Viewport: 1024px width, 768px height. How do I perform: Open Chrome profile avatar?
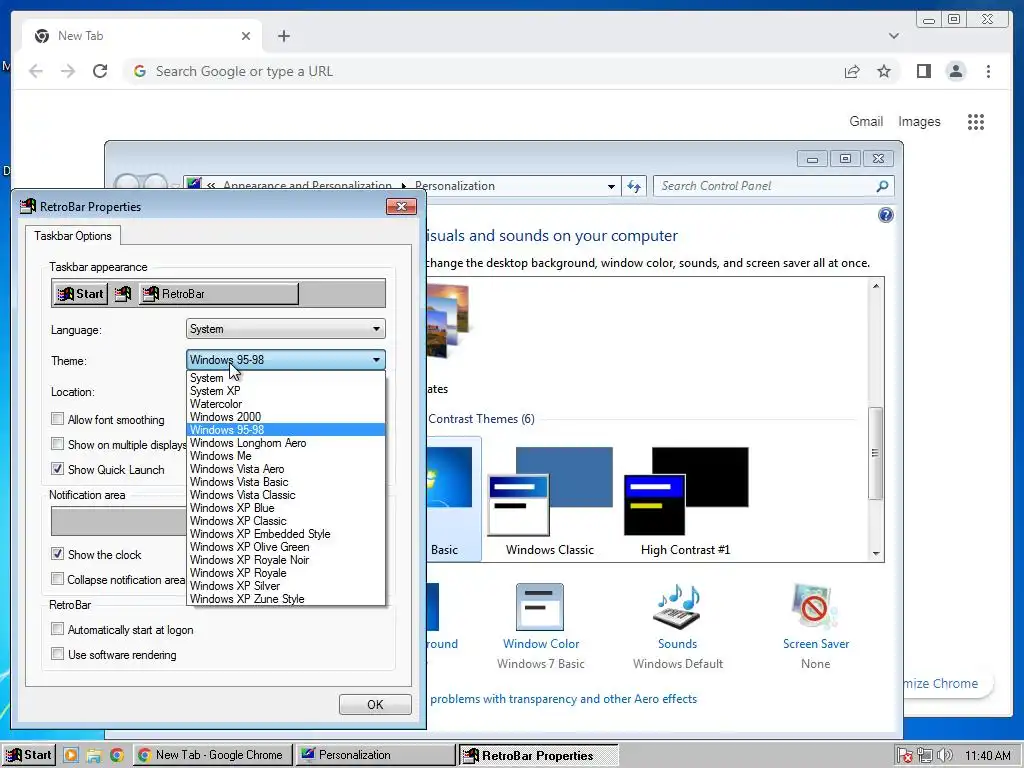(955, 71)
